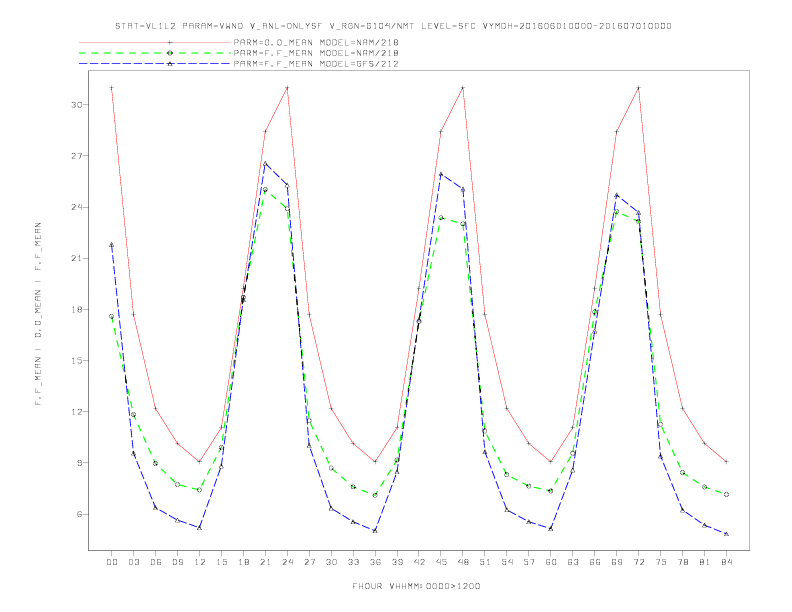Click x-axis forecast hour label 06
Screen dimensions: 792x612
pos(156,562)
